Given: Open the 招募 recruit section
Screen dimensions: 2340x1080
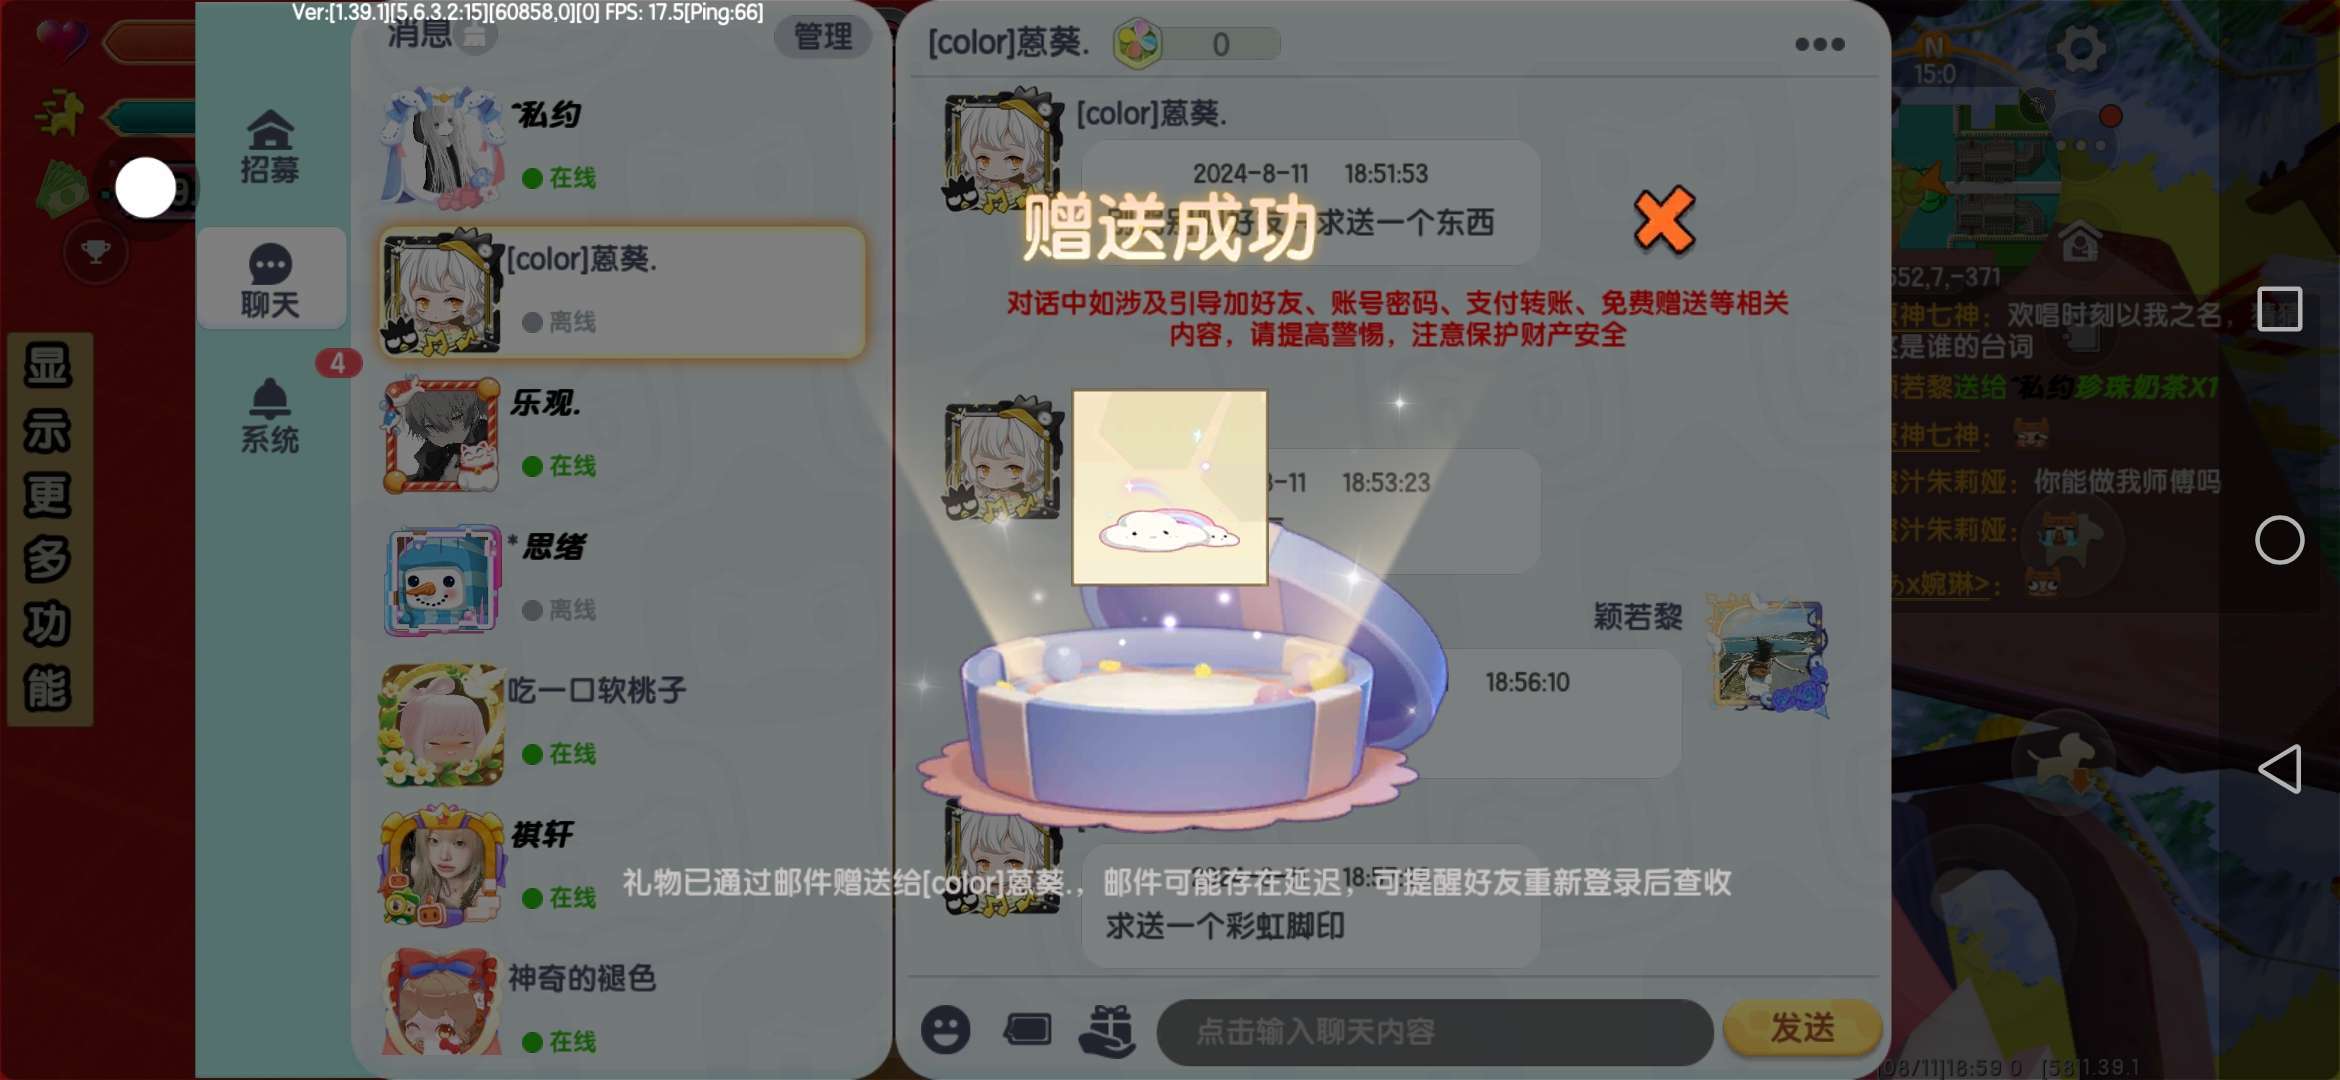Looking at the screenshot, I should coord(270,146).
